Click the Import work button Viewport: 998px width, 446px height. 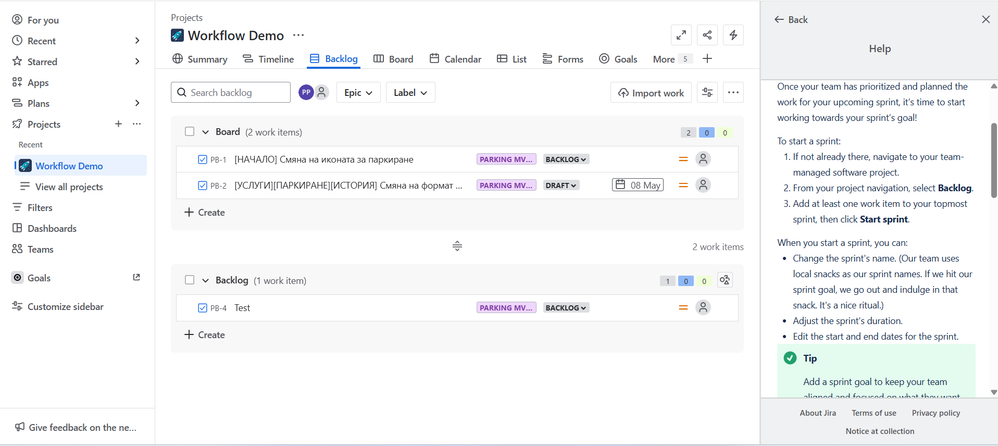pos(650,92)
